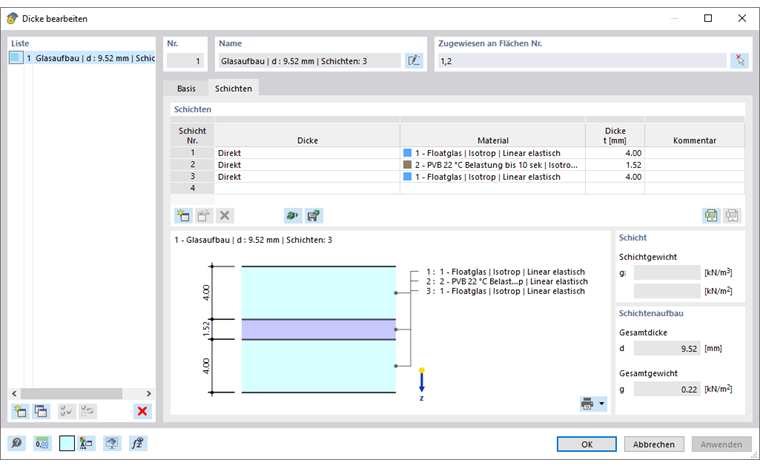Open the search magnifier icon at bottom left
Screen dimensions: 760x467
tap(16, 443)
